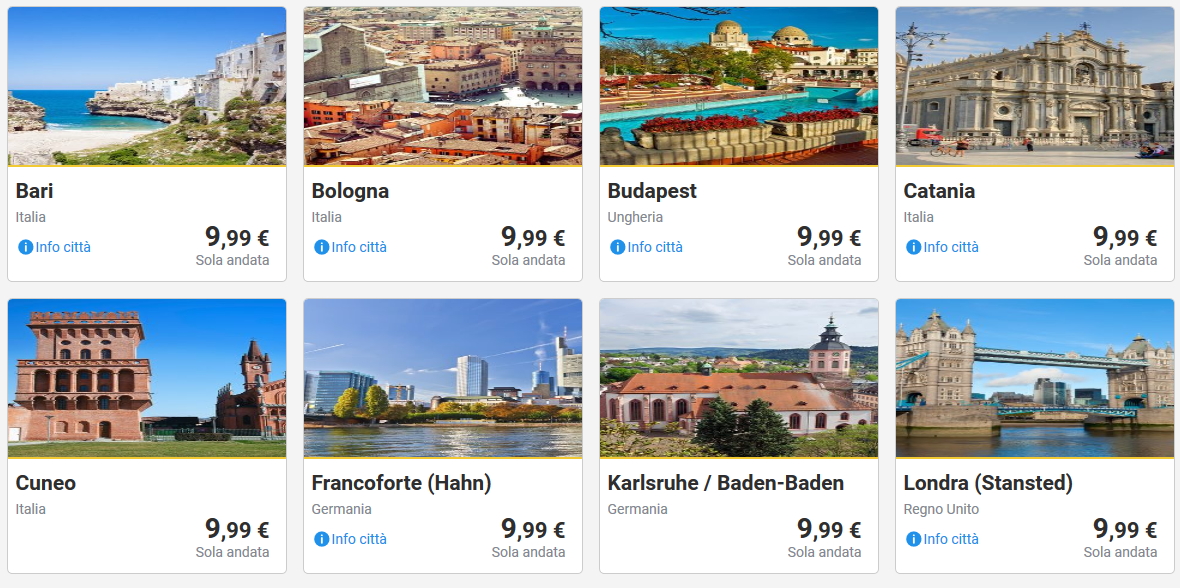This screenshot has height=588, width=1180.
Task: Open Info città link for Catania
Action: (951, 247)
